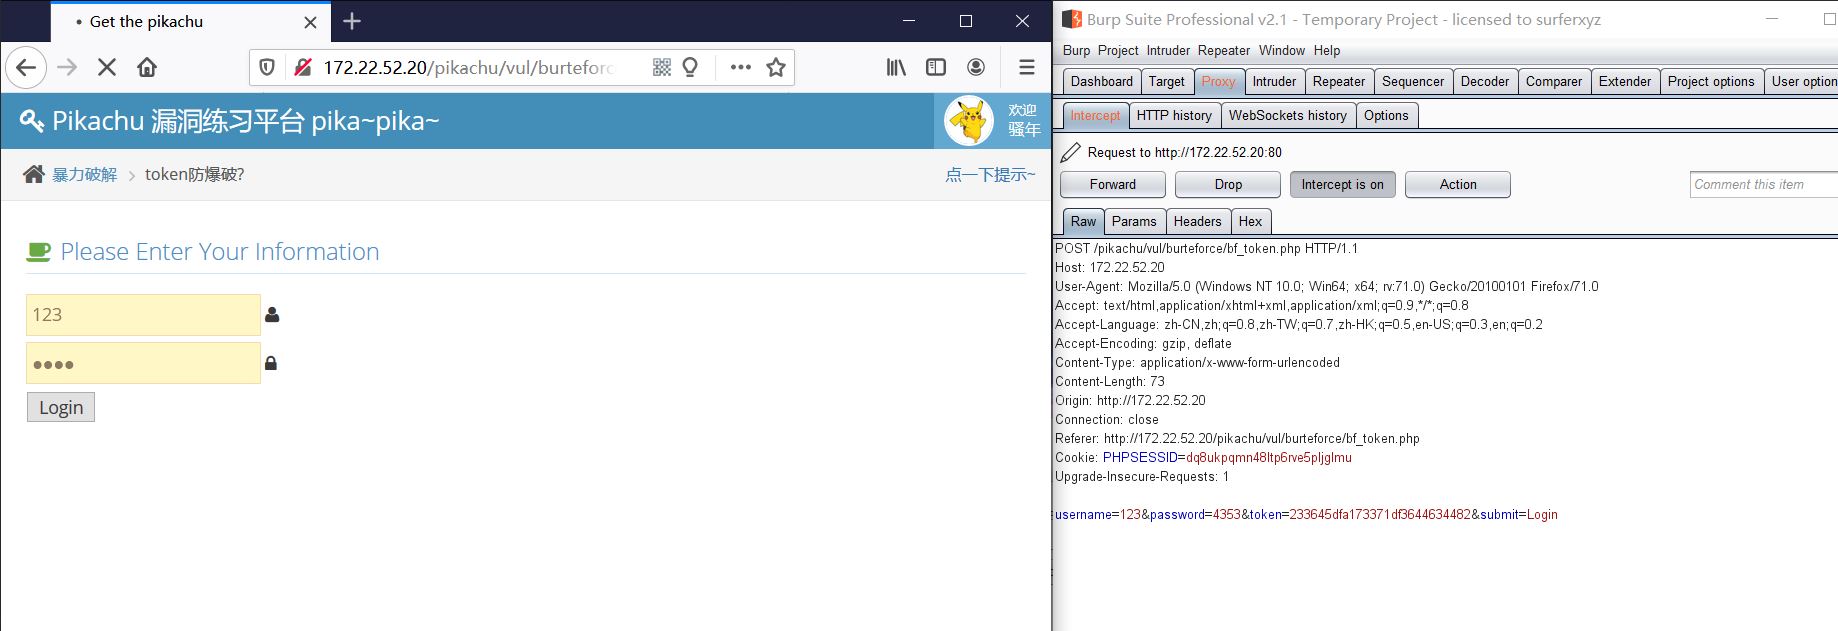The image size is (1838, 631).
Task: Switch to the Repeater tool tab
Action: click(x=1338, y=81)
